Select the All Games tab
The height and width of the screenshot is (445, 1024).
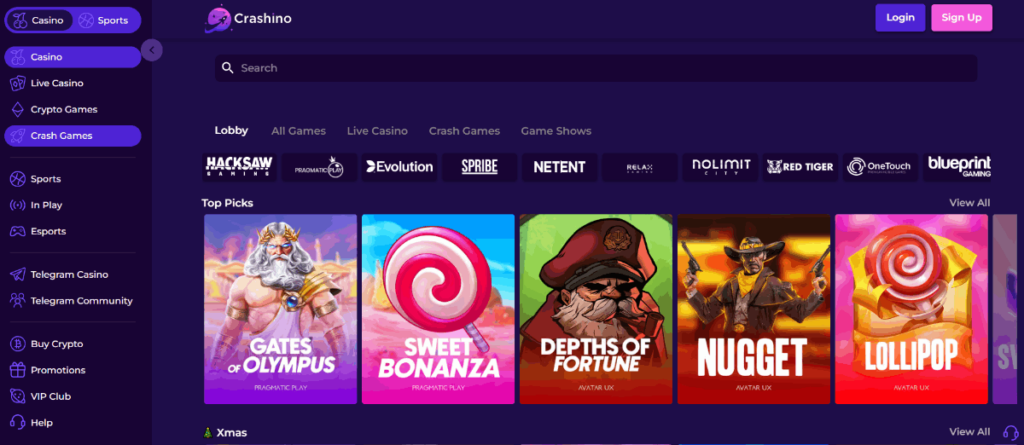coord(298,131)
